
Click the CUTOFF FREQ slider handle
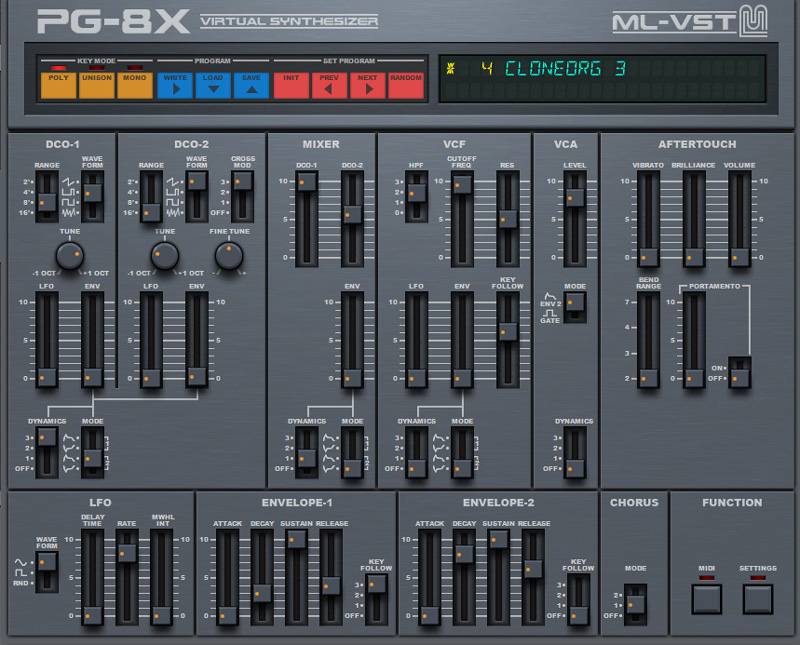coord(462,184)
